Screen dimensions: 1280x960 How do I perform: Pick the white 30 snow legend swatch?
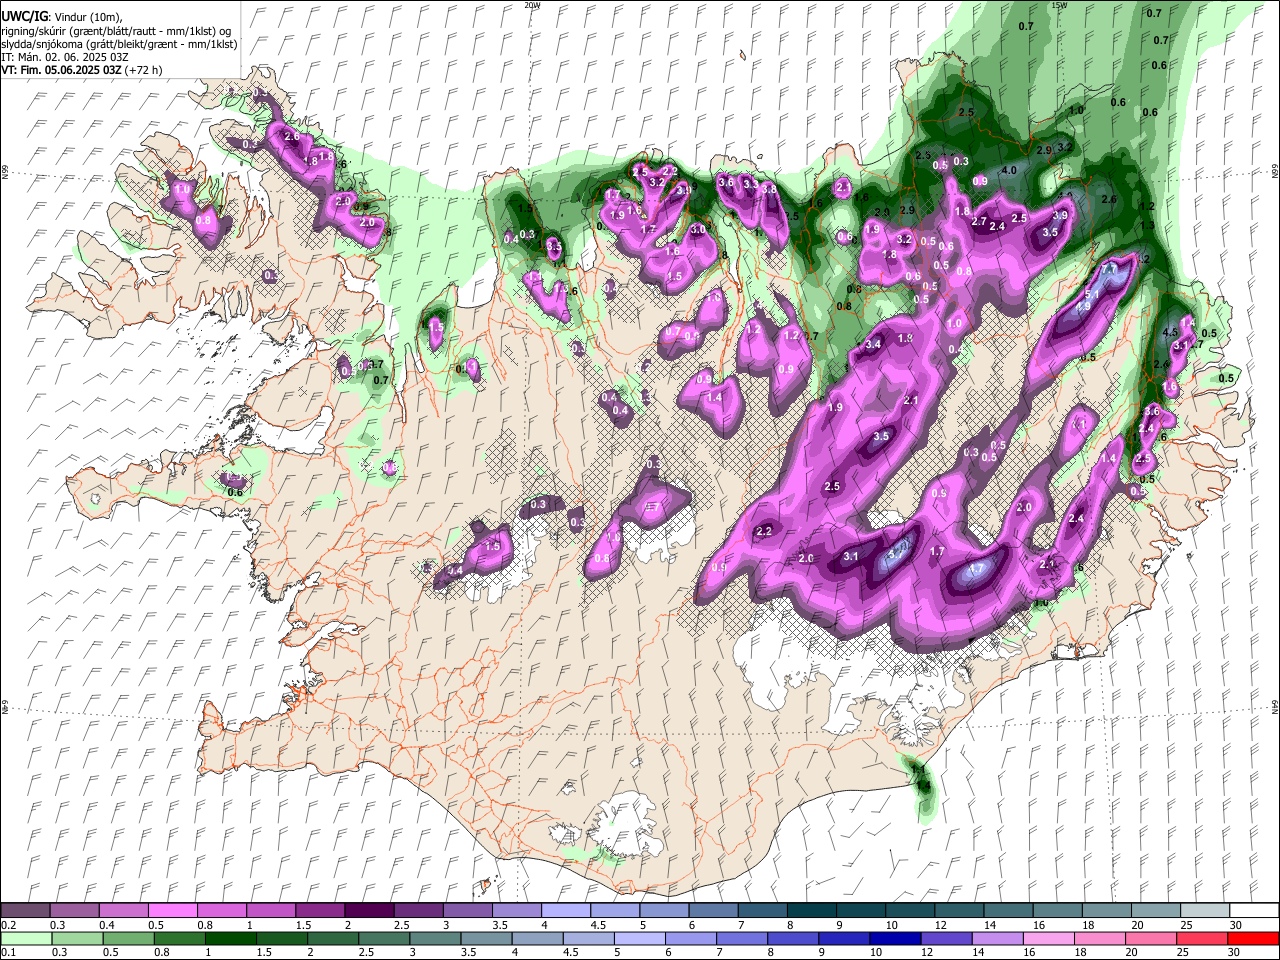(x=1254, y=911)
